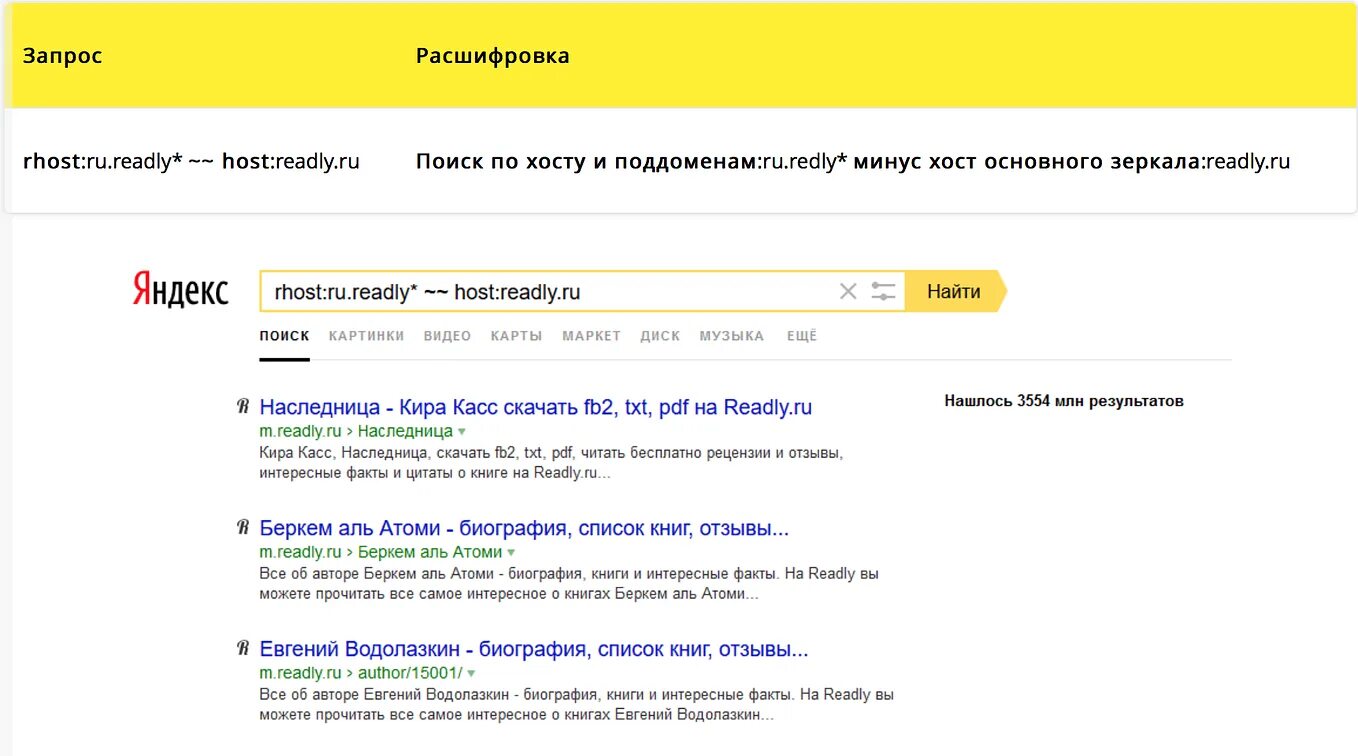Switch to the Картинки tab
This screenshot has width=1358, height=756.
click(x=366, y=336)
